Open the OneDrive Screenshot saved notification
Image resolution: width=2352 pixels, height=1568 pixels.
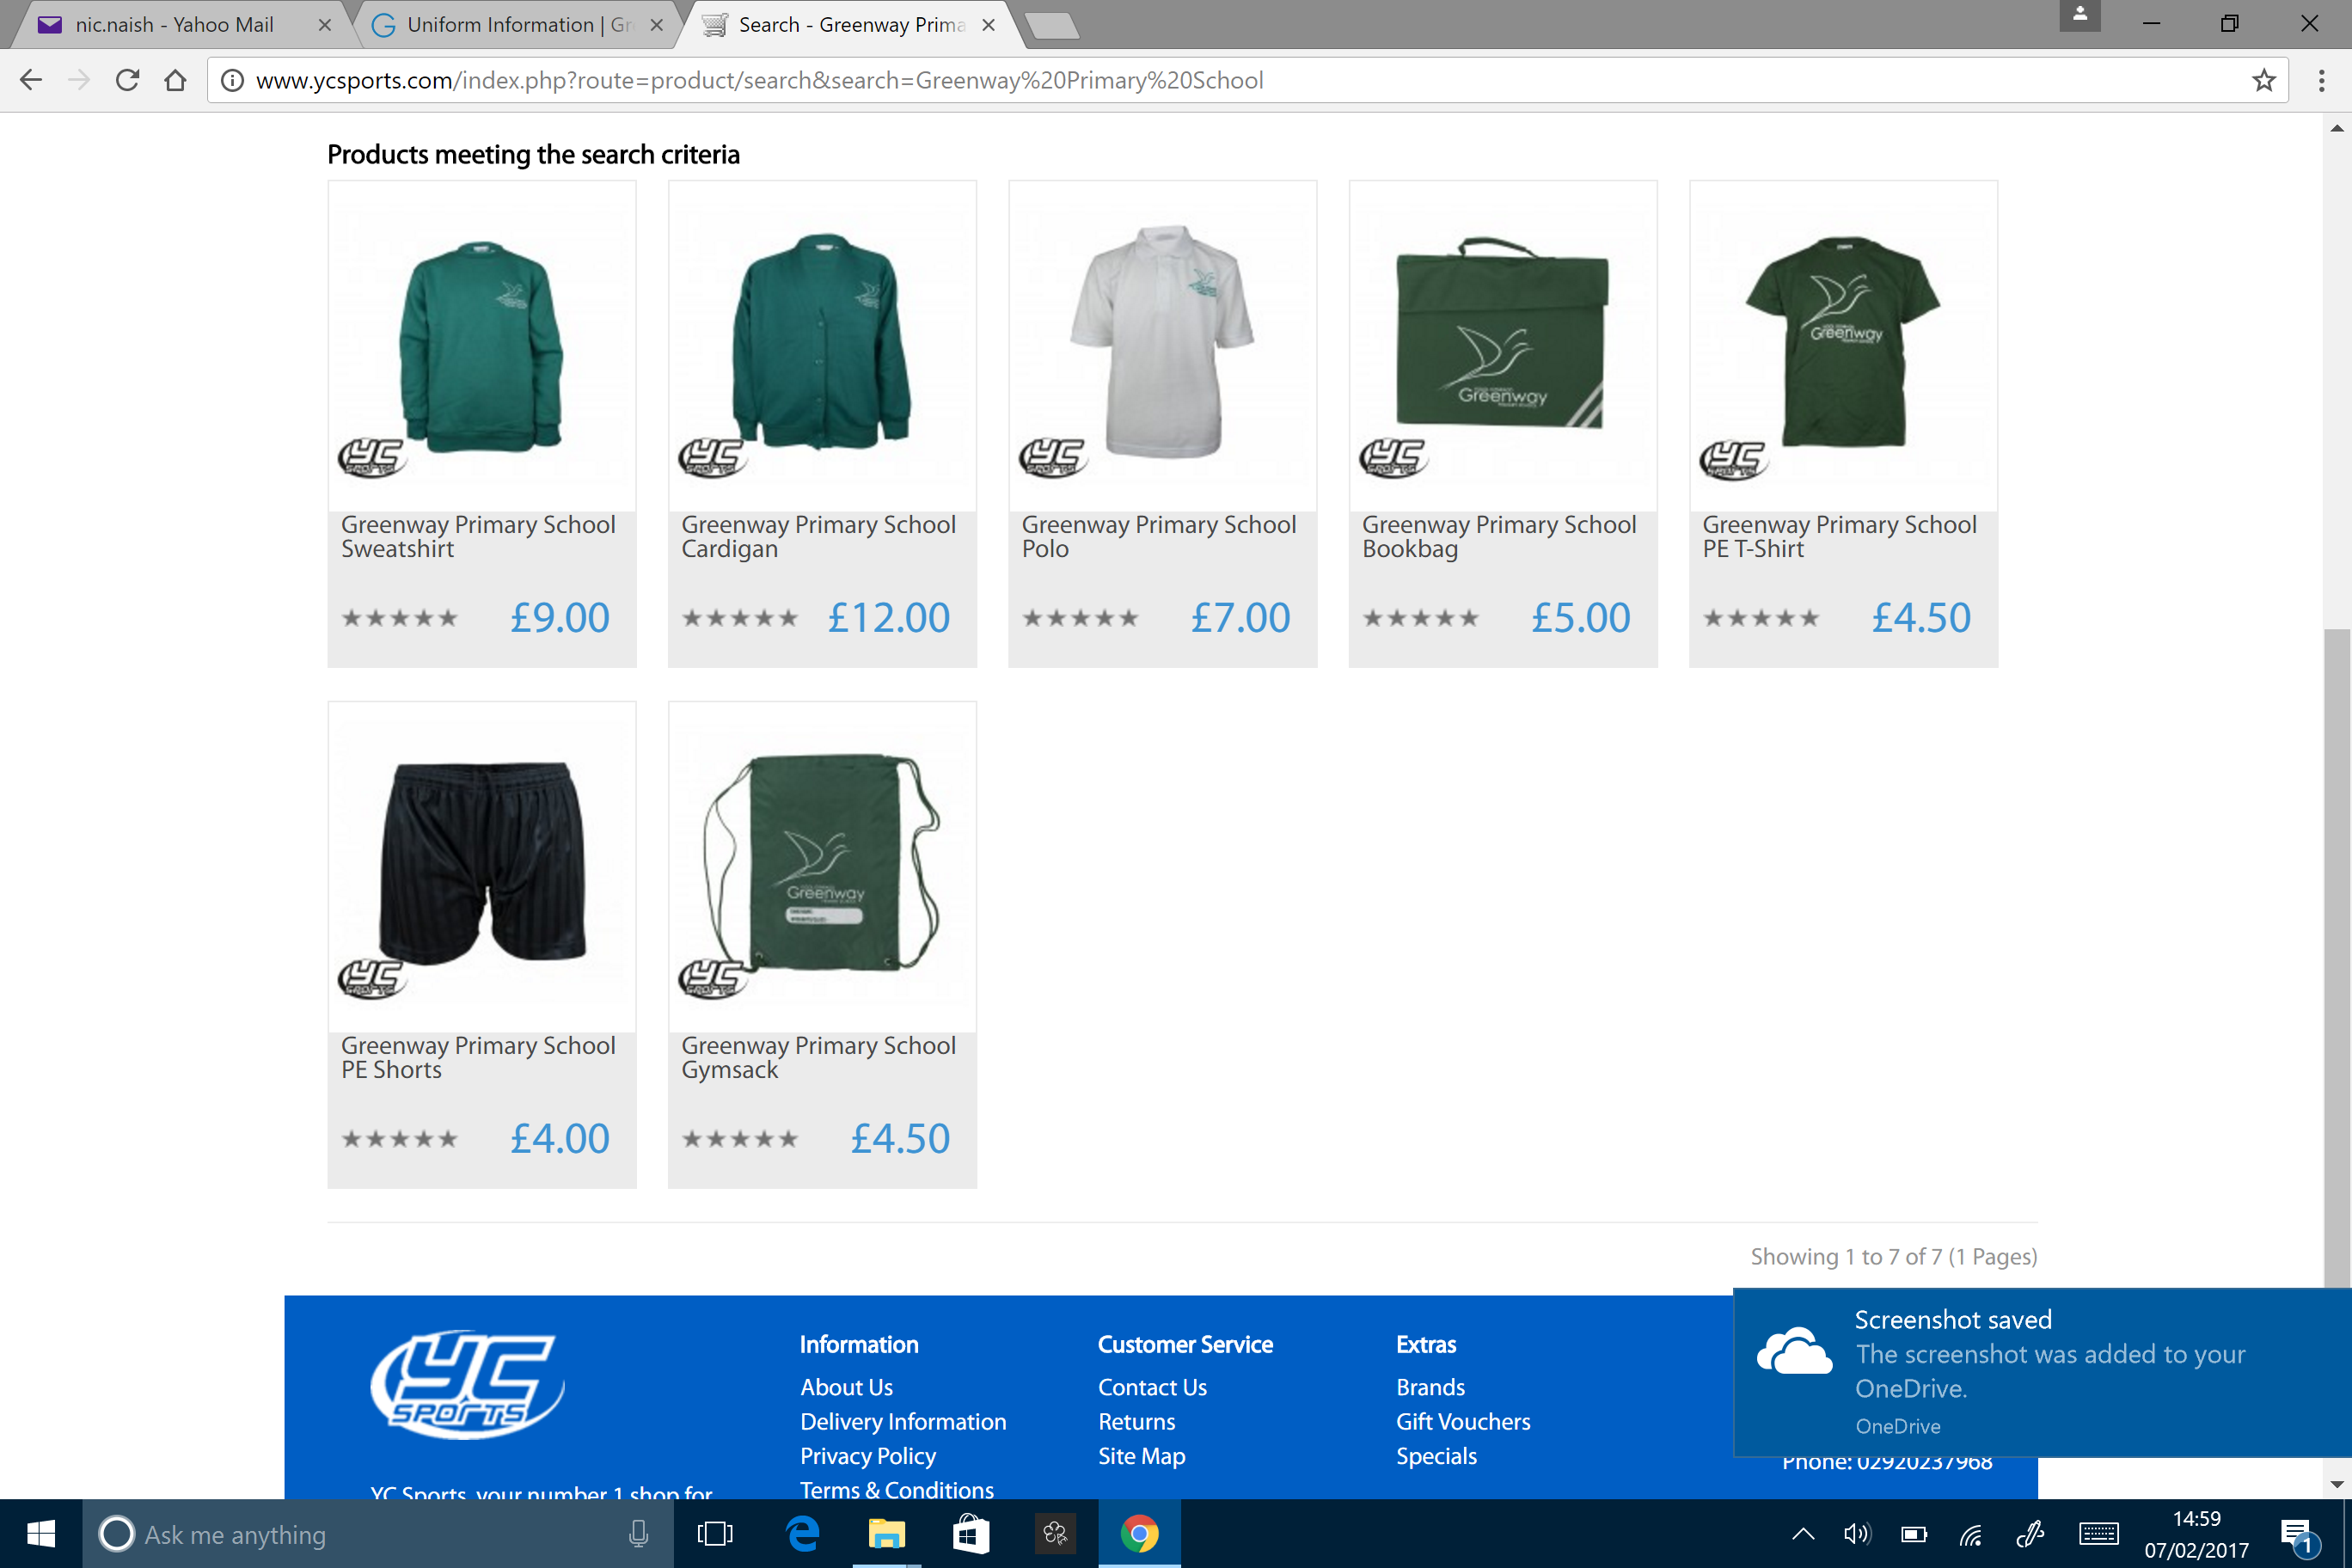(2042, 1373)
